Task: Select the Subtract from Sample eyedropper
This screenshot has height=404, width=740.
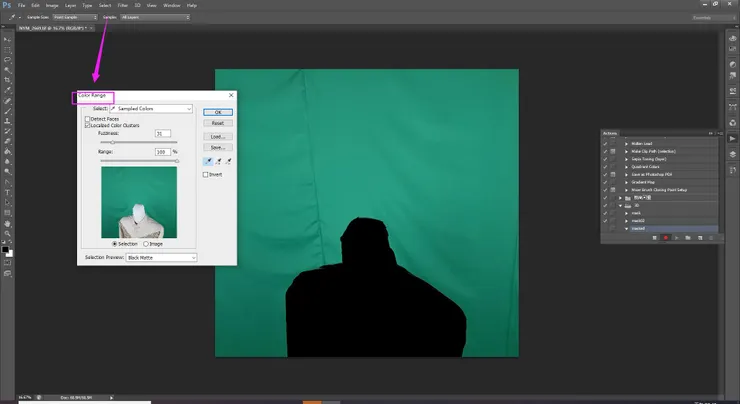Action: [x=228, y=159]
